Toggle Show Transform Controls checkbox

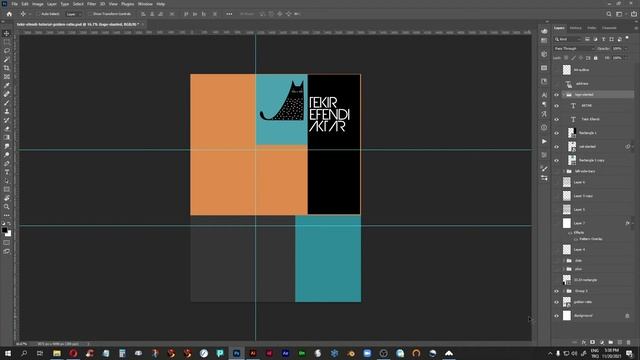[x=90, y=14]
